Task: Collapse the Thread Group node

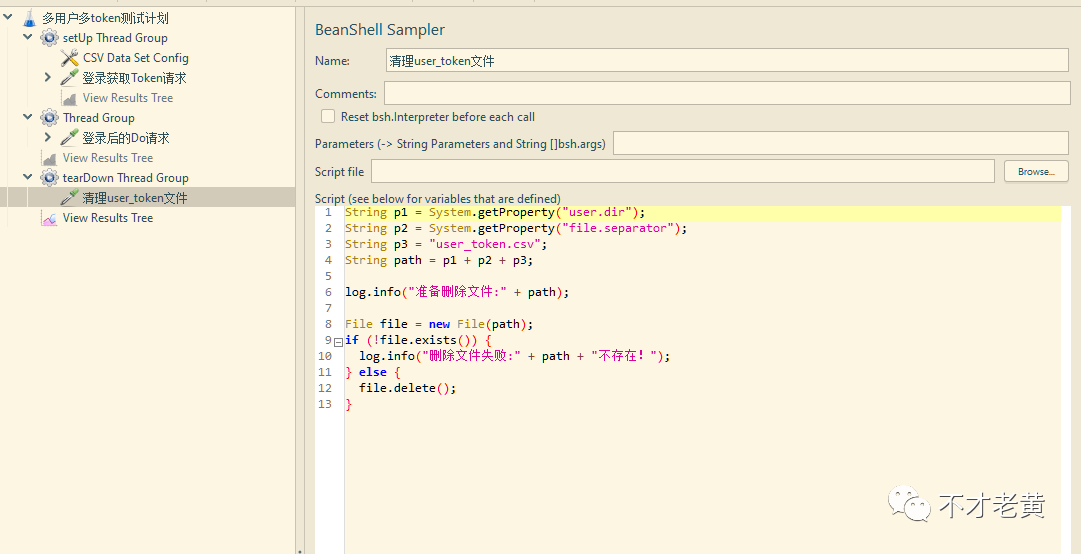Action: point(28,117)
